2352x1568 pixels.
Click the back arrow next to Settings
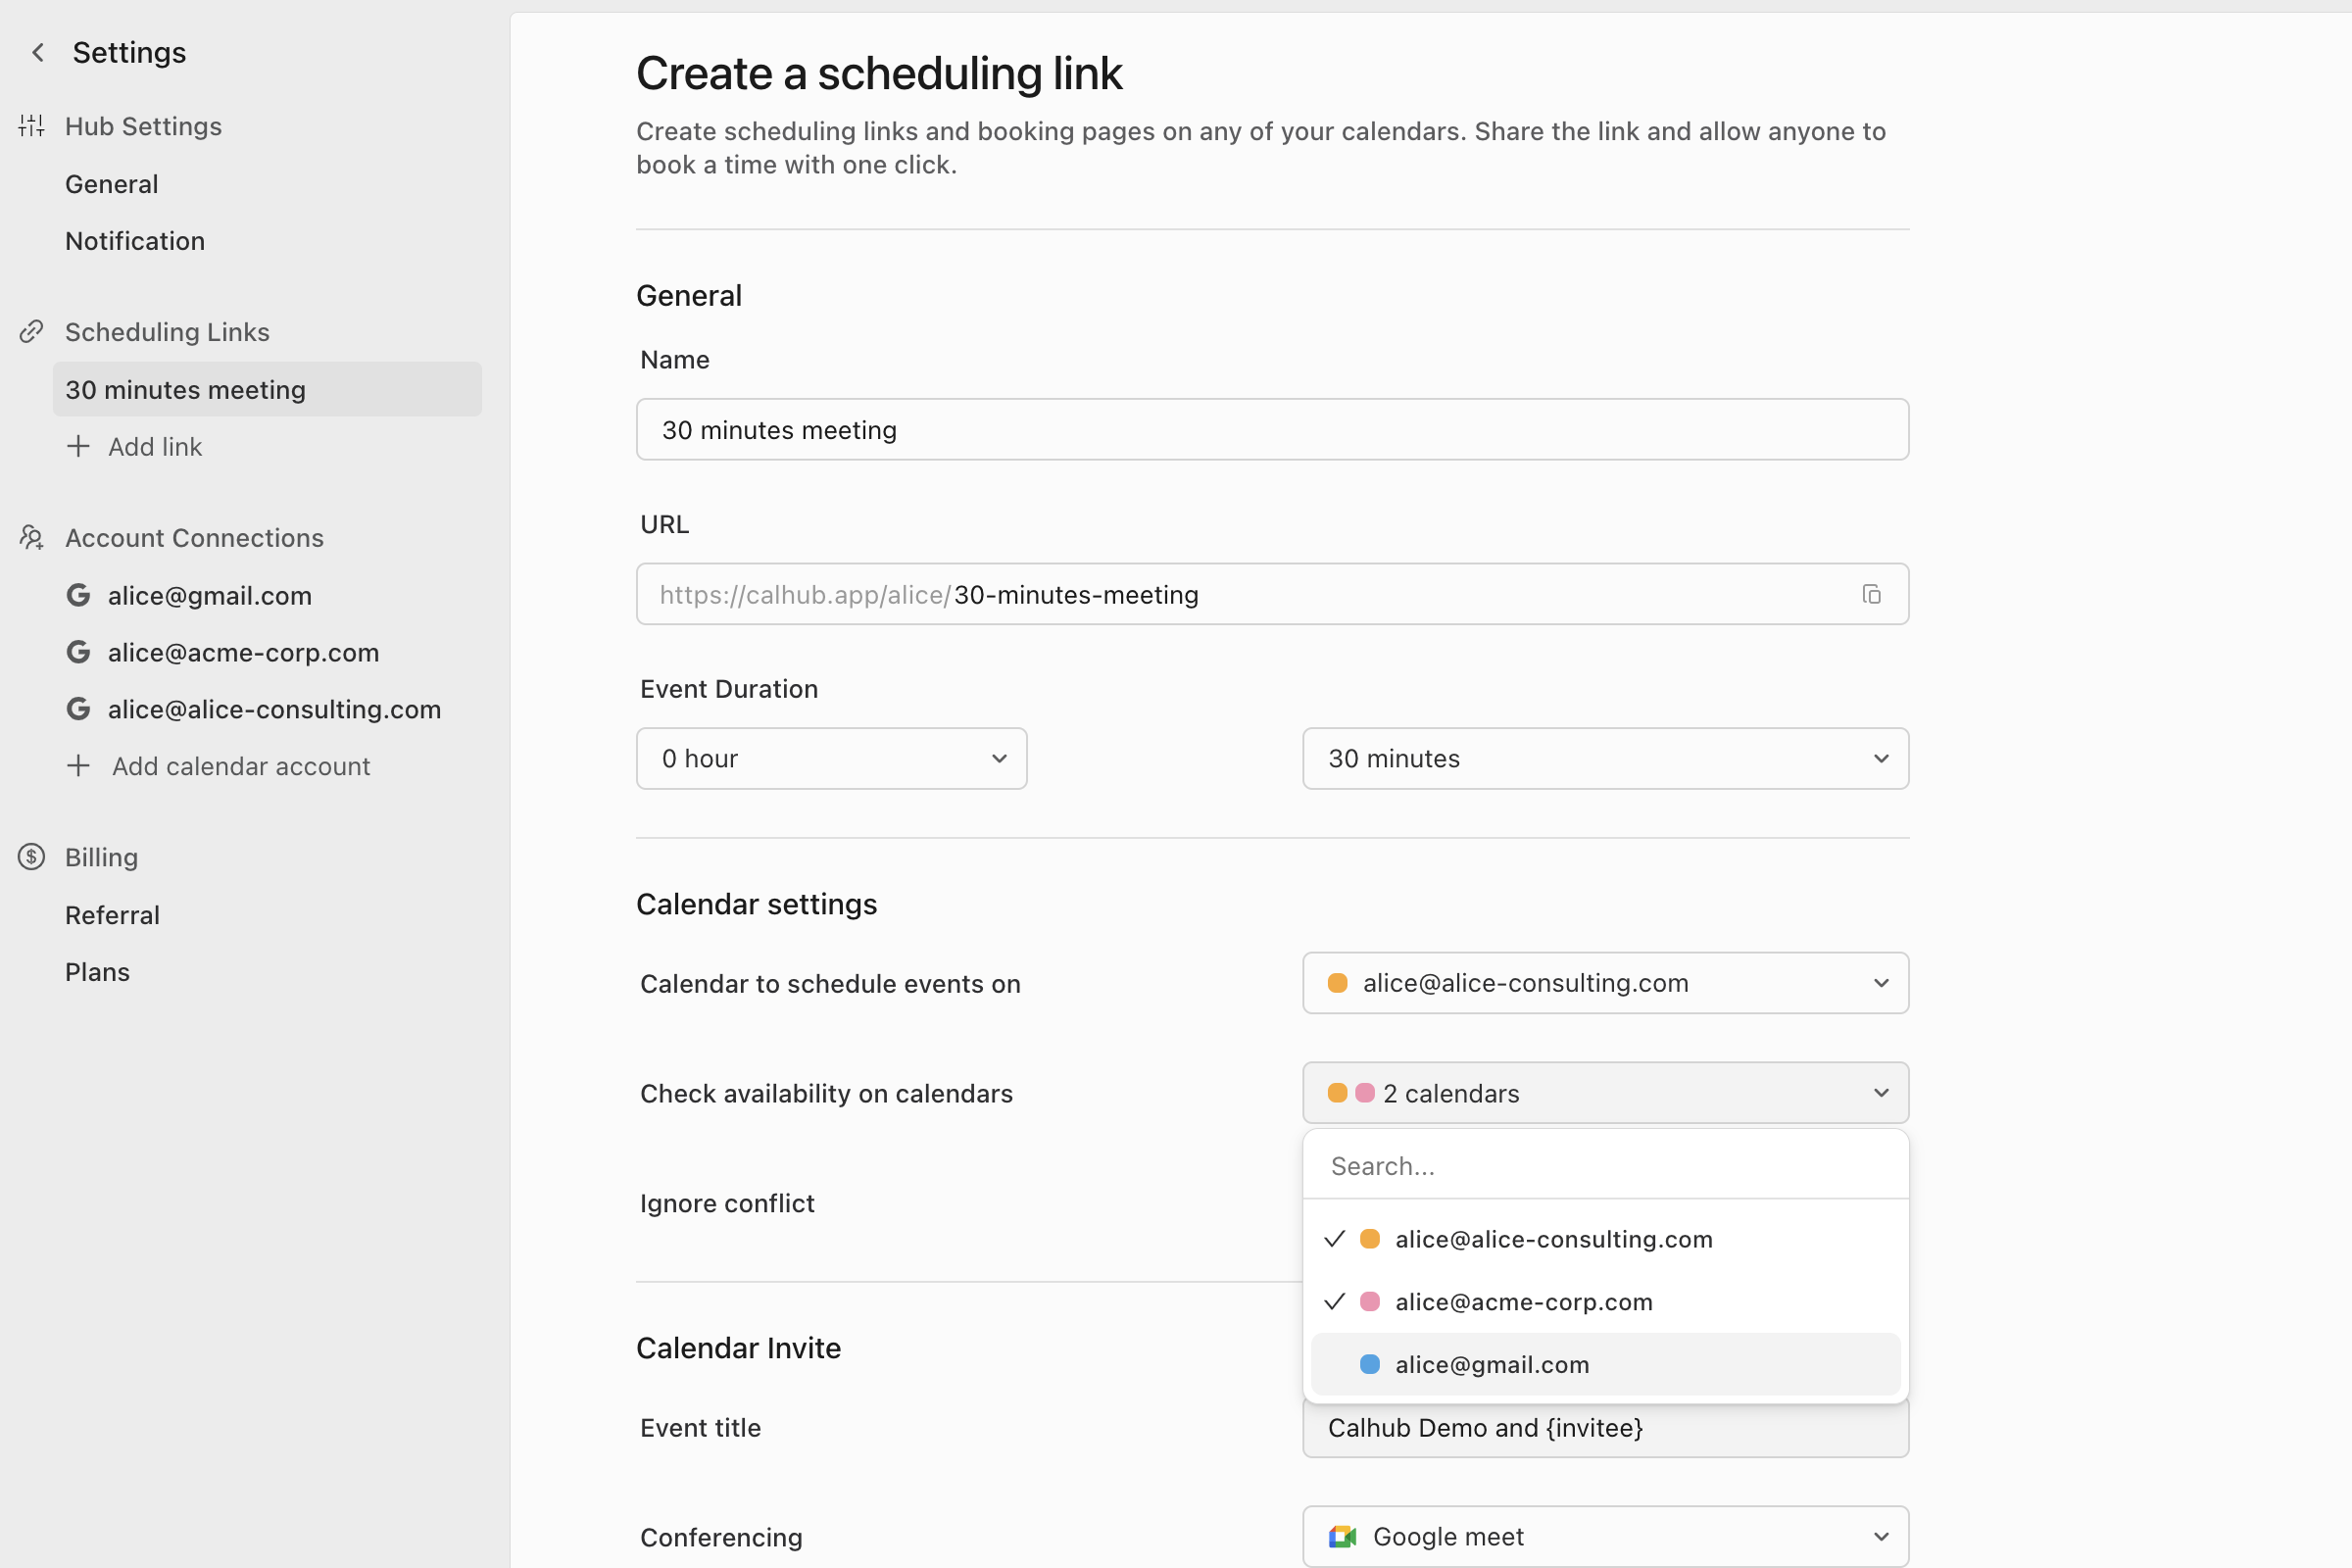(37, 52)
